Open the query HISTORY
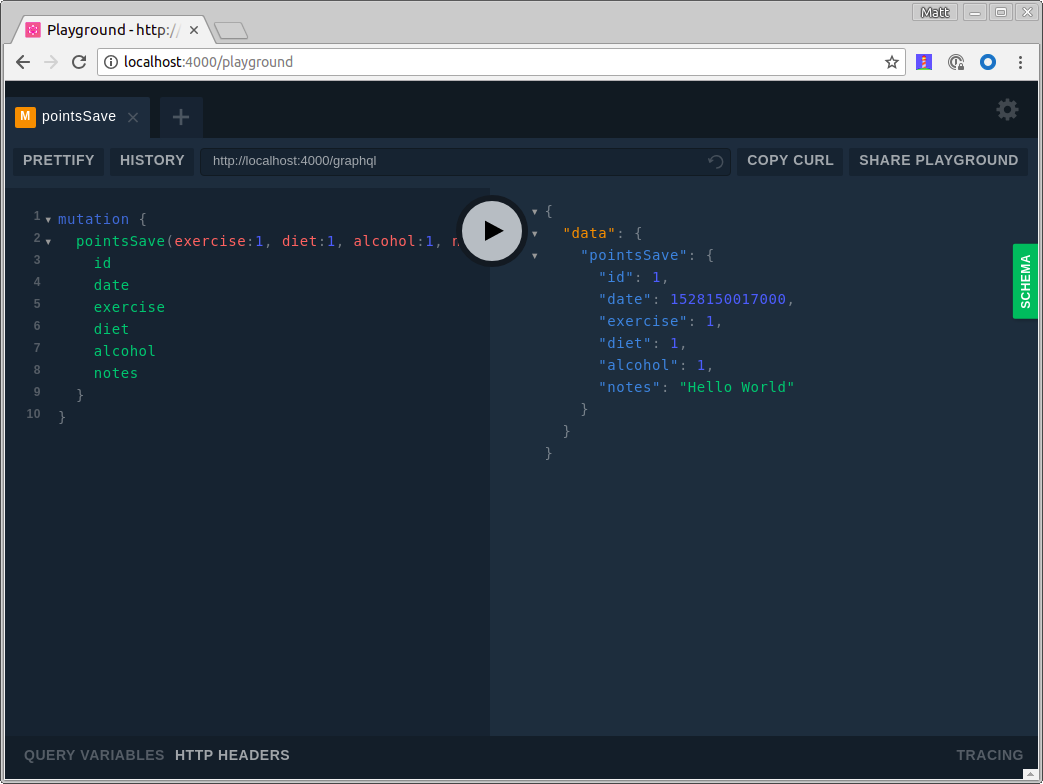The image size is (1043, 784). coord(152,161)
